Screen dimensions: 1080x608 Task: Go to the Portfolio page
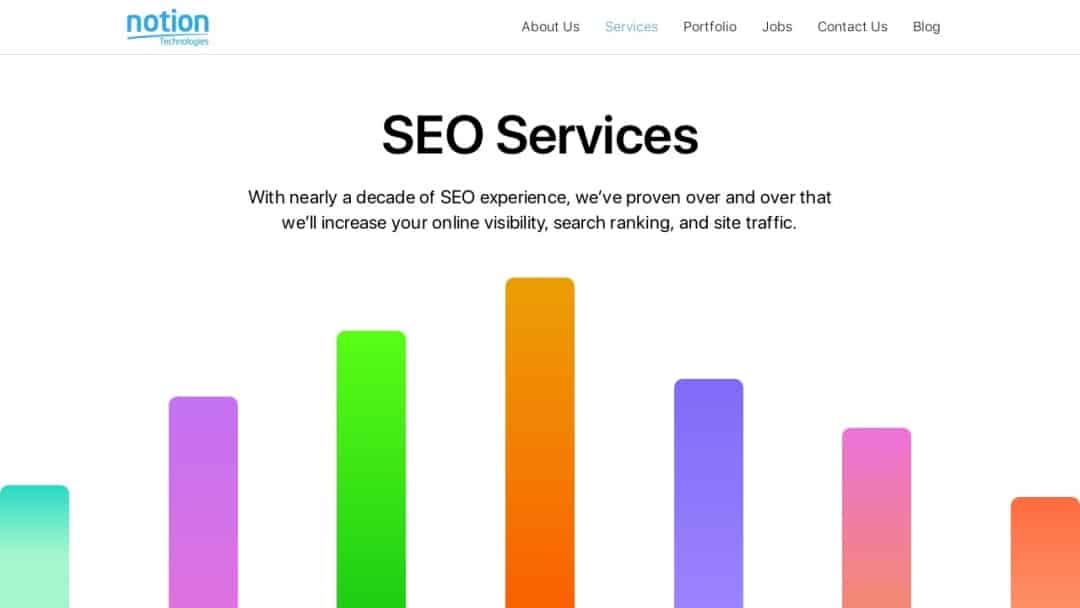(710, 27)
